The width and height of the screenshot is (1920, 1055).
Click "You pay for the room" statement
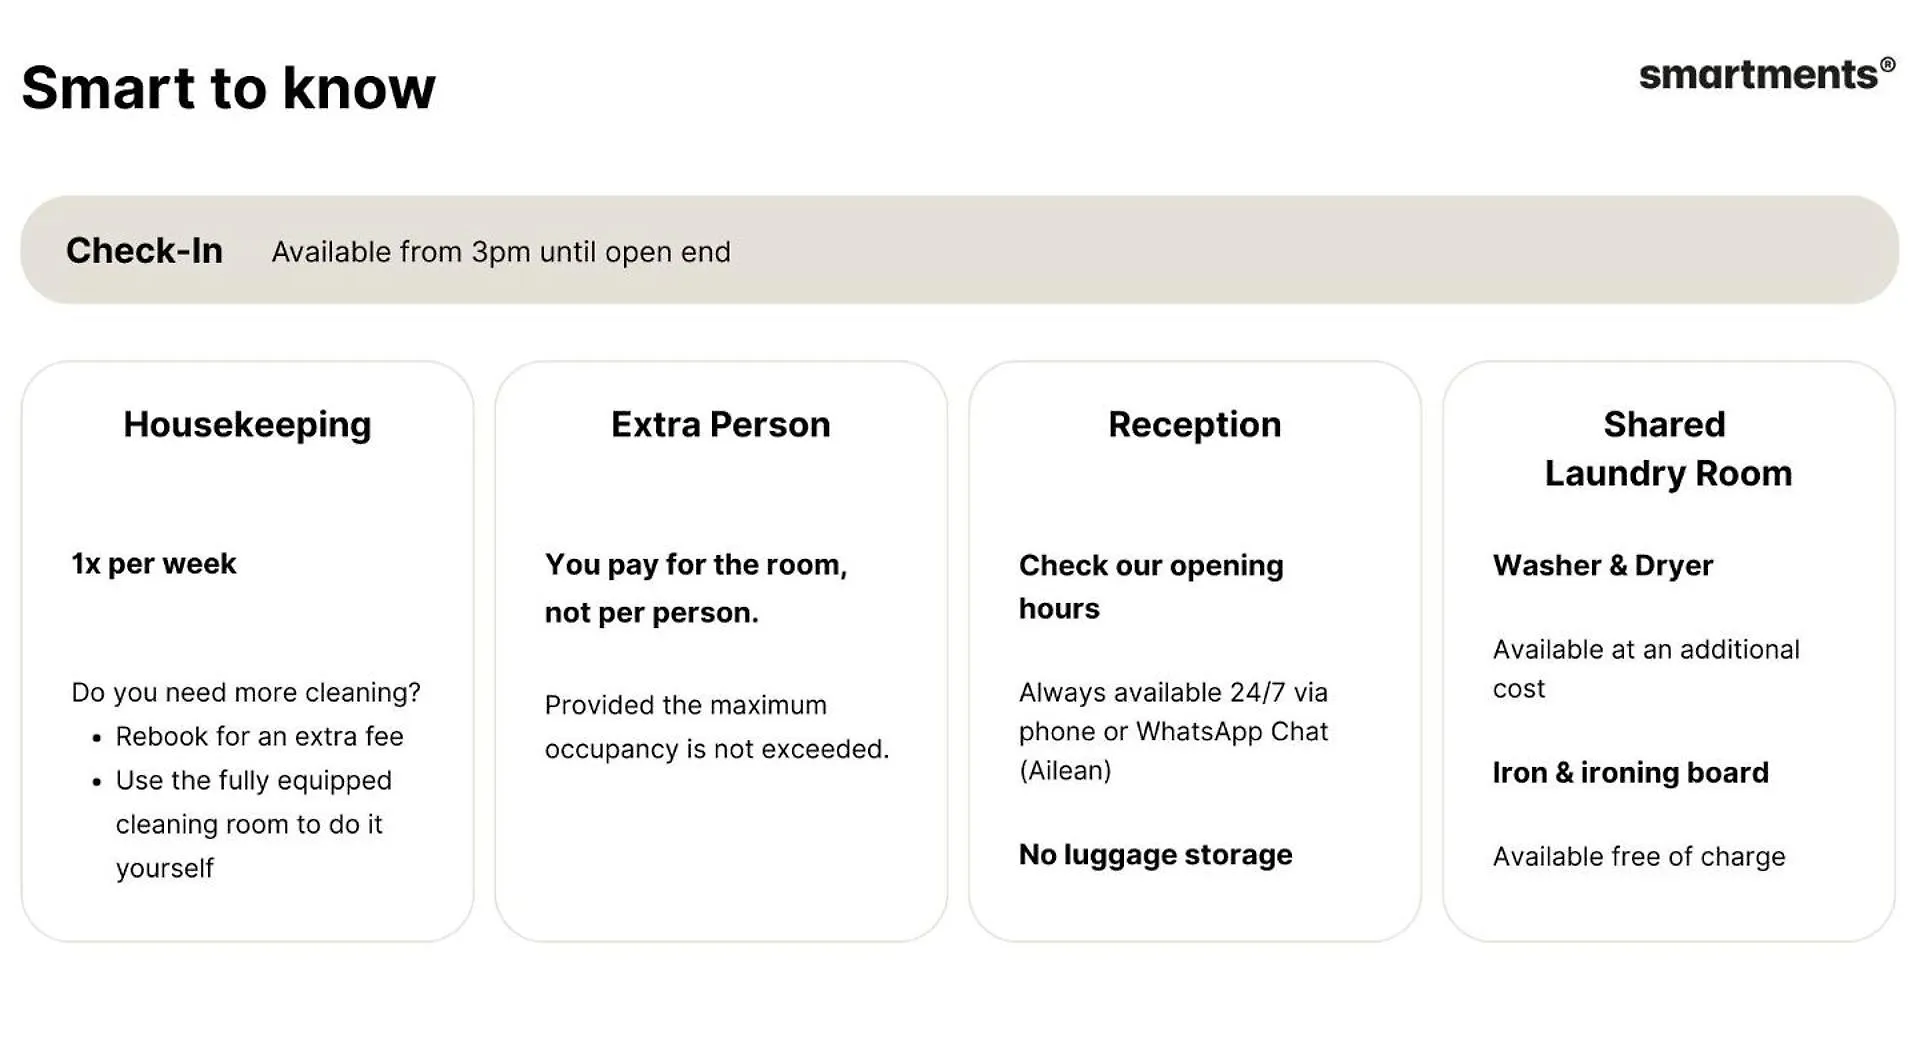pyautogui.click(x=695, y=588)
